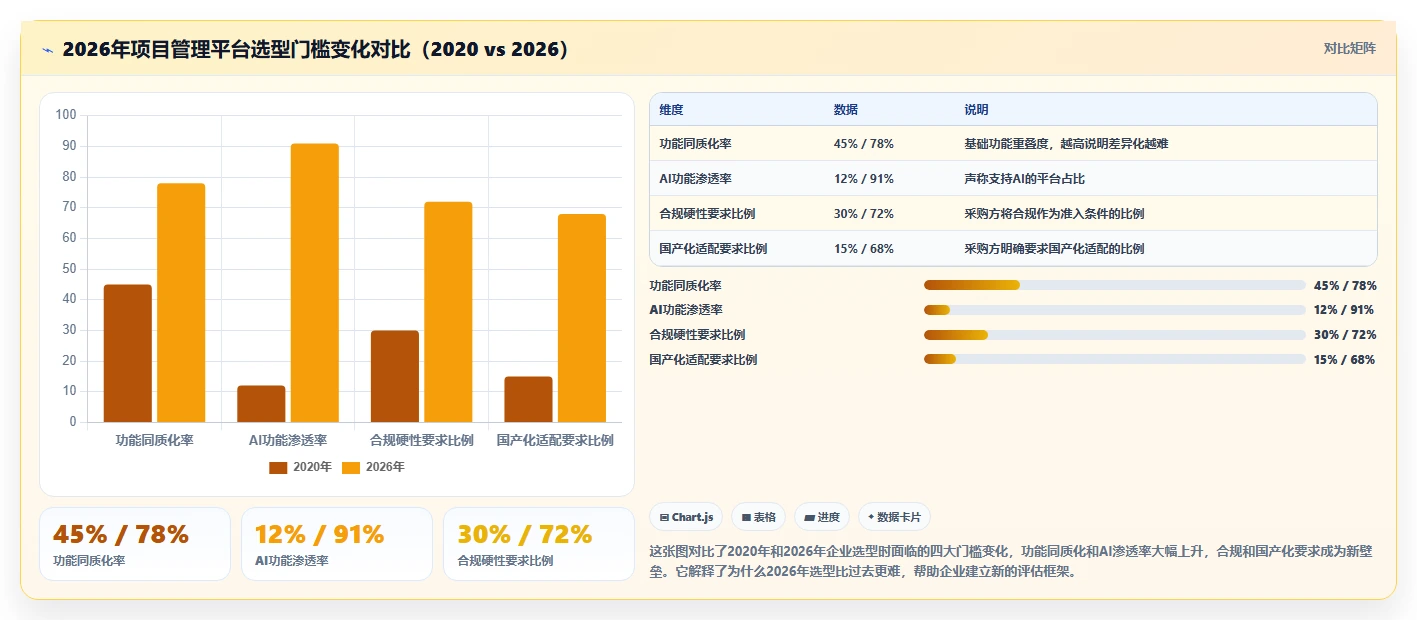Click the 12% / 91% value beside the progress bar
Screen dimensions: 1417x620
[x=1345, y=310]
